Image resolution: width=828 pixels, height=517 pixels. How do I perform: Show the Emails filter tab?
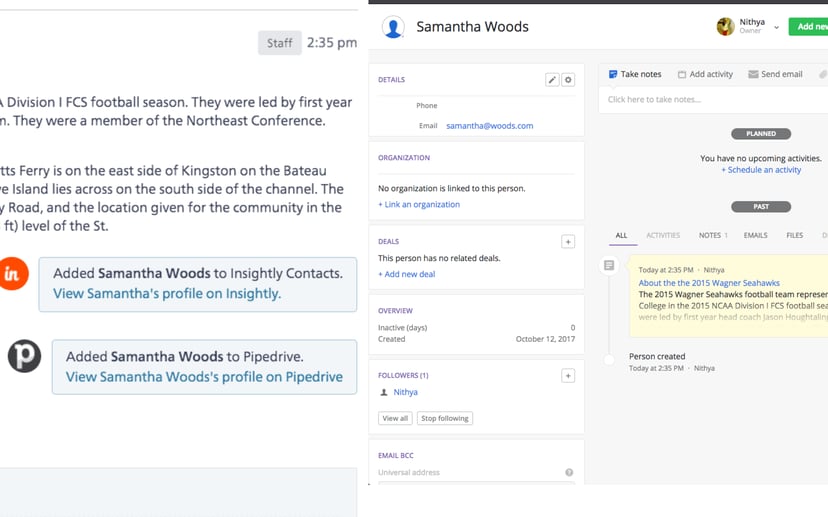point(755,235)
